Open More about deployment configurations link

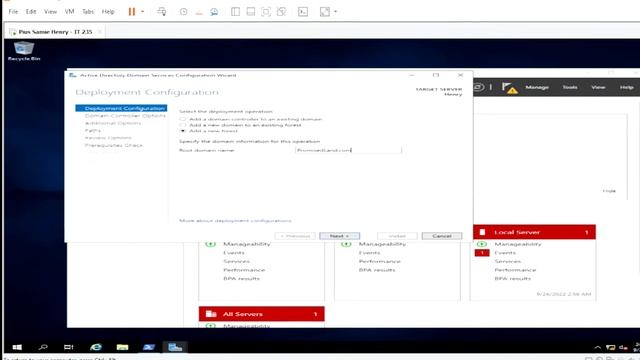point(235,221)
